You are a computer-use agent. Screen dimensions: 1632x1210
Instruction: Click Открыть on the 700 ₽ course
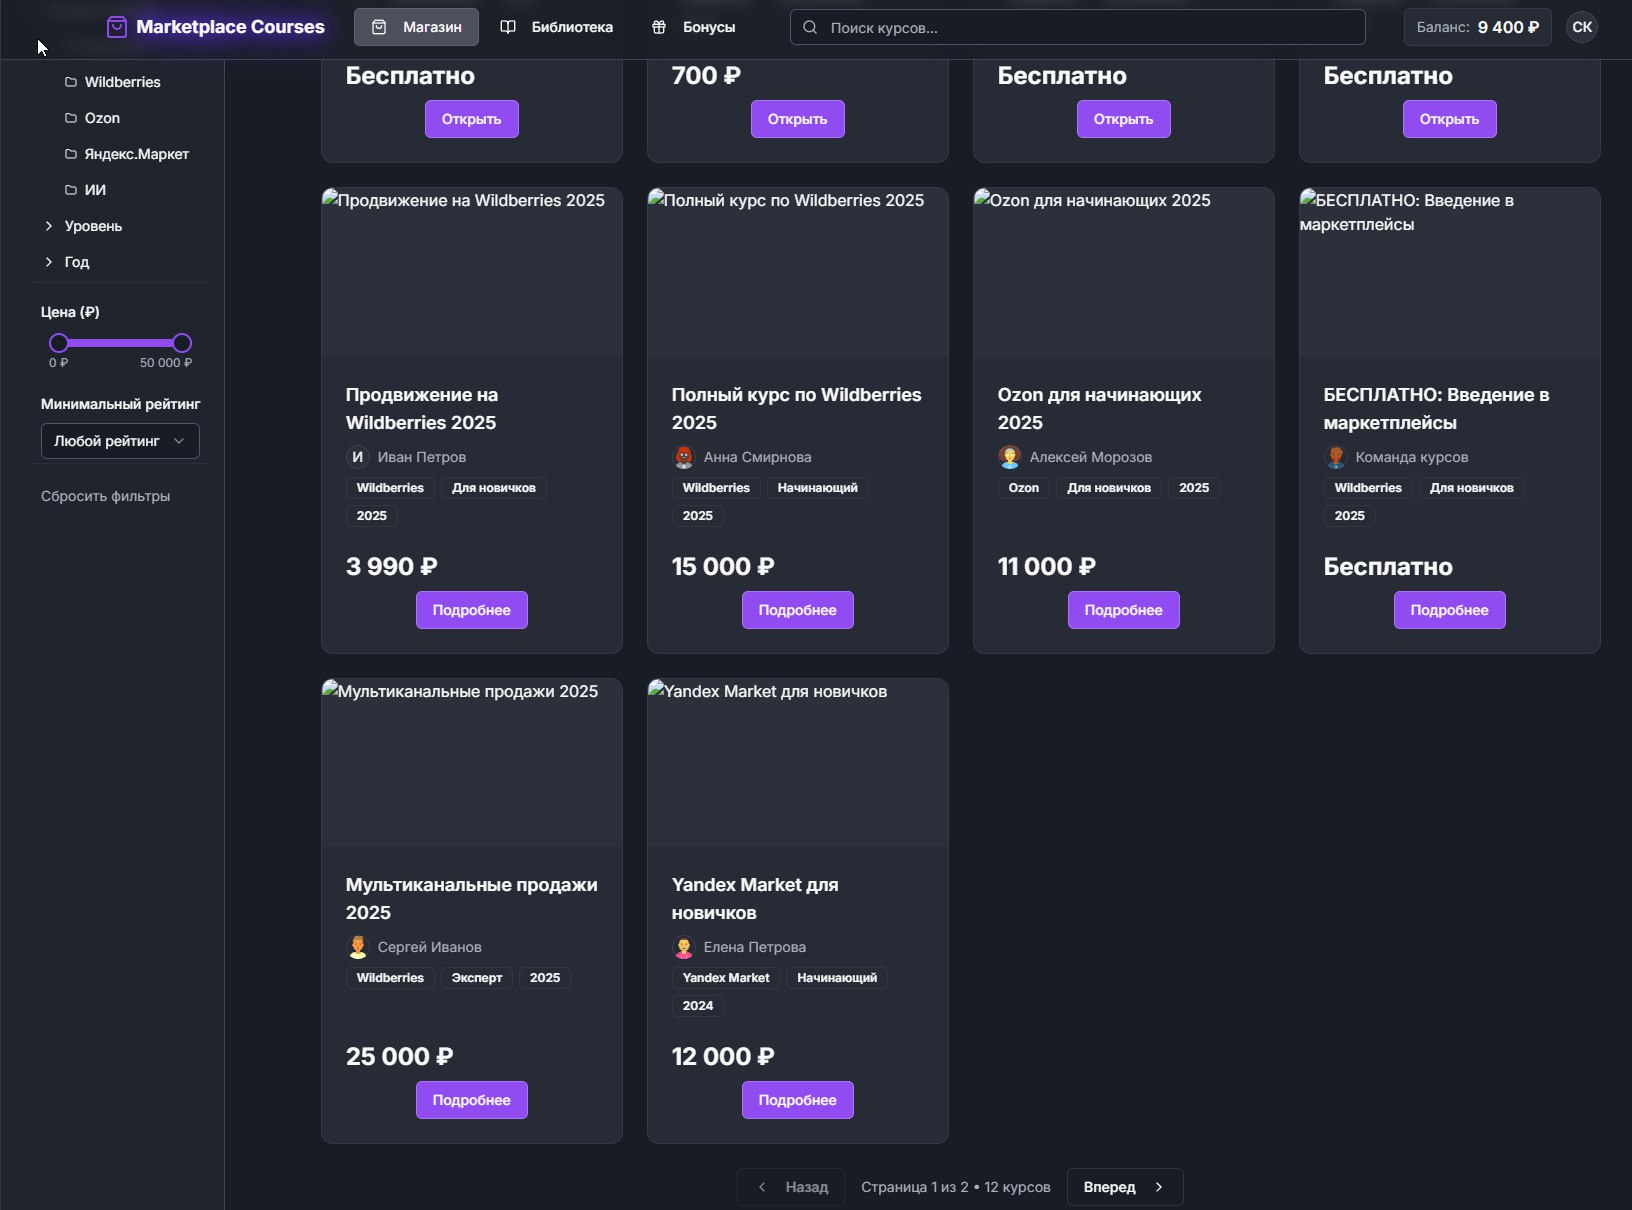tap(798, 119)
